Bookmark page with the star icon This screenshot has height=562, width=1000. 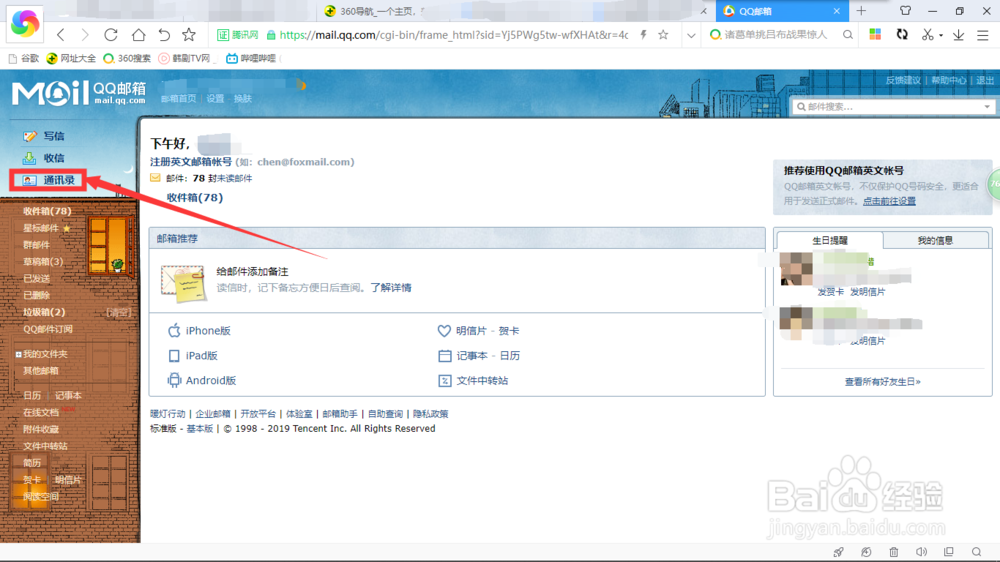click(189, 35)
